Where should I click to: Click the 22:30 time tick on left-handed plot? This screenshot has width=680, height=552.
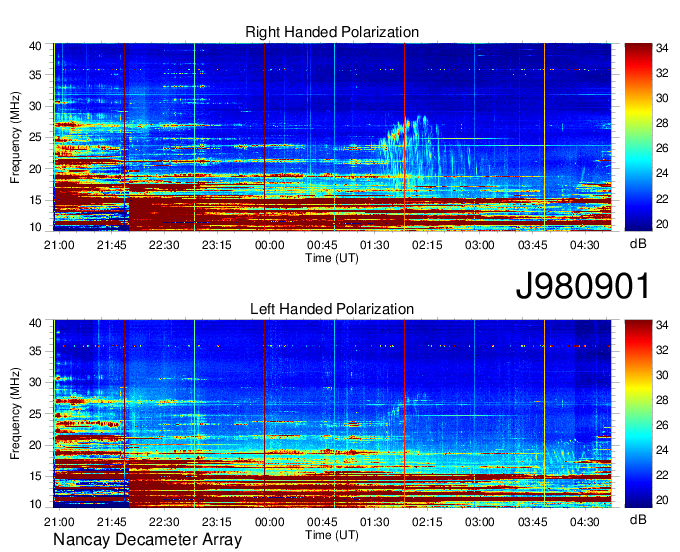pyautogui.click(x=164, y=522)
